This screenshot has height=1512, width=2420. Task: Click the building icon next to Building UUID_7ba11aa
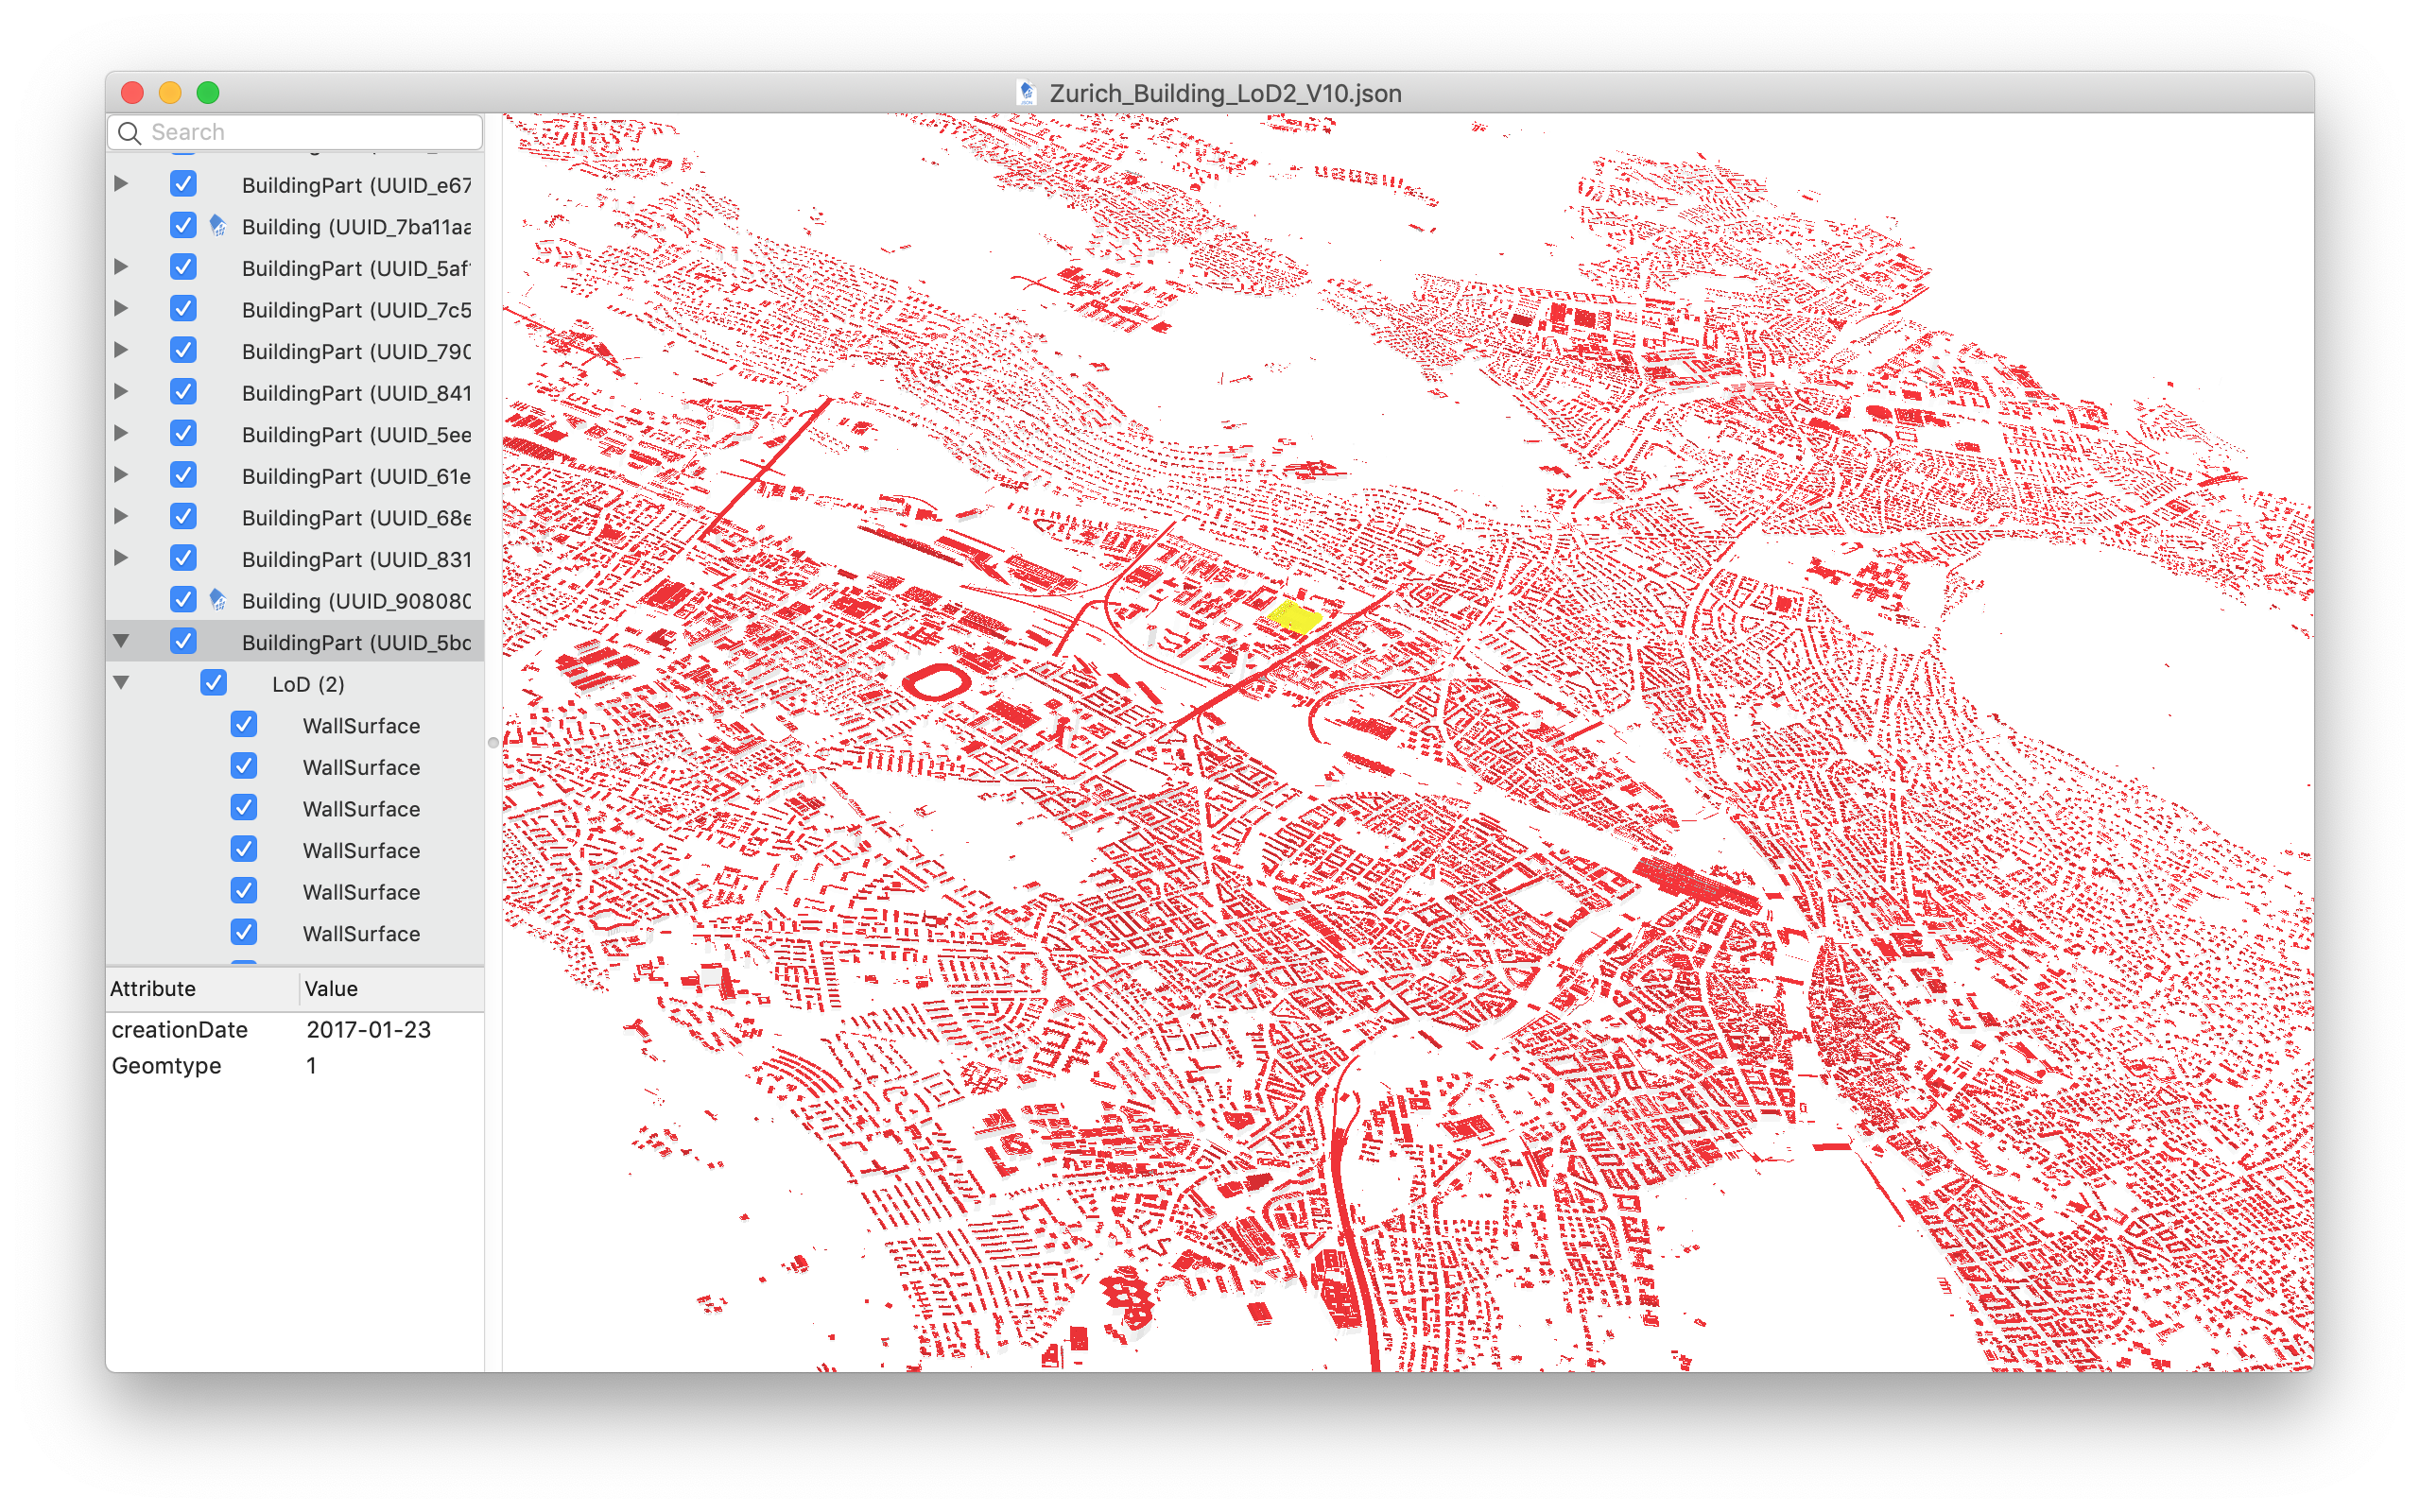tap(218, 226)
